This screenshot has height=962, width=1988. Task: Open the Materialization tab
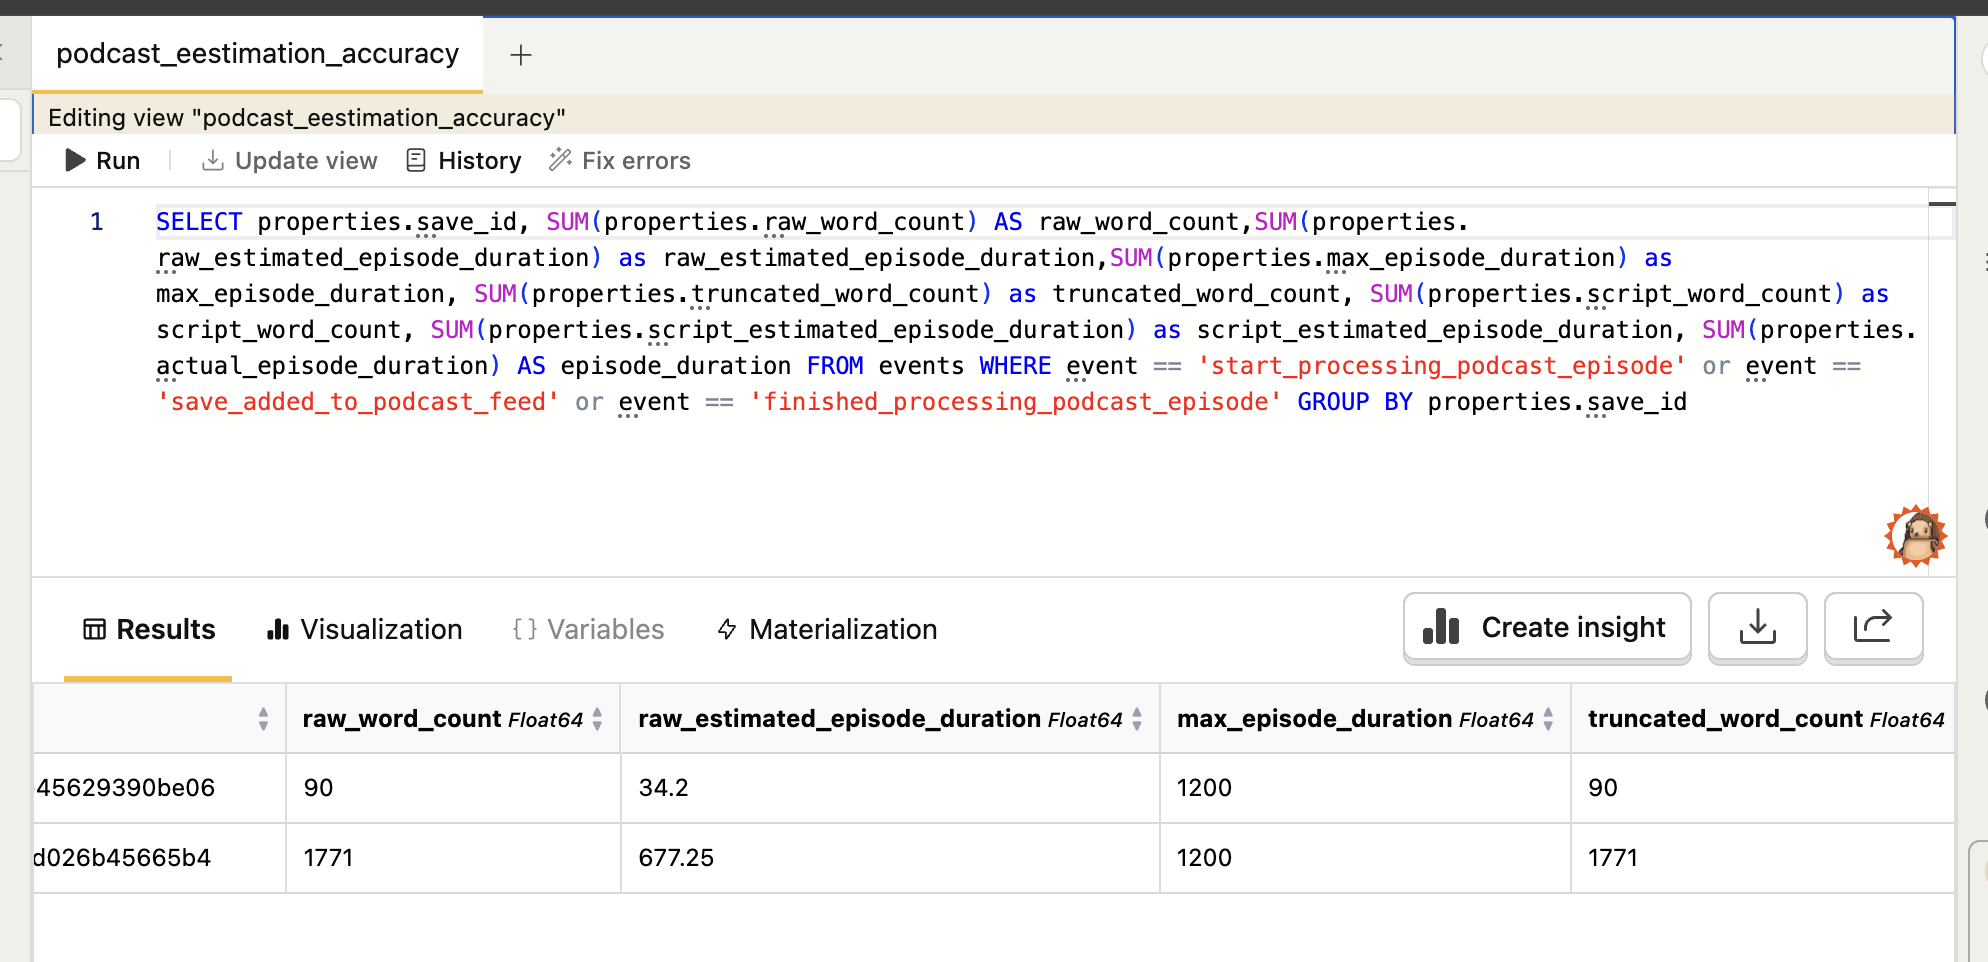pos(828,629)
